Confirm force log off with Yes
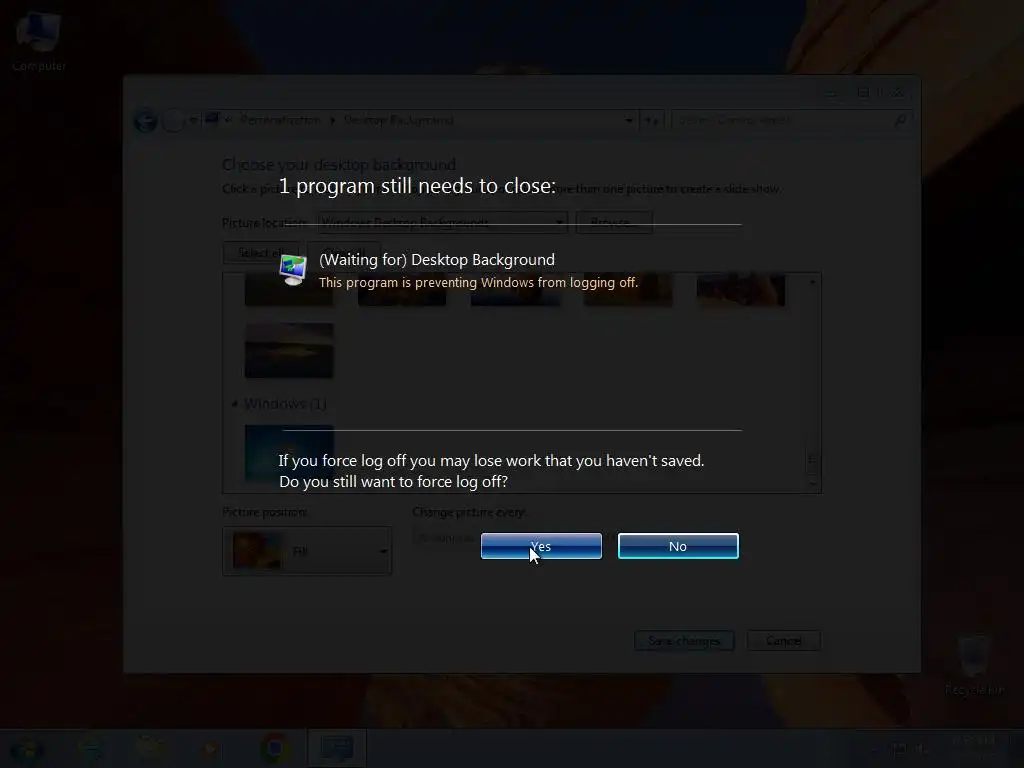 click(x=541, y=546)
